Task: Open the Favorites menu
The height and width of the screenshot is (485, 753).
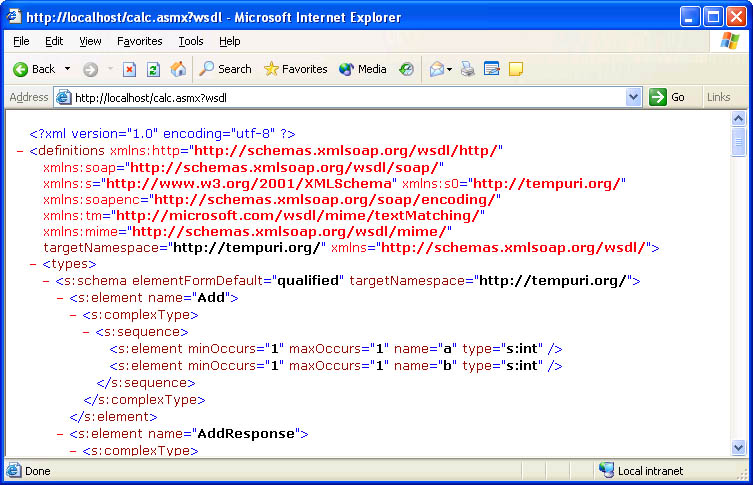Action: [x=140, y=41]
